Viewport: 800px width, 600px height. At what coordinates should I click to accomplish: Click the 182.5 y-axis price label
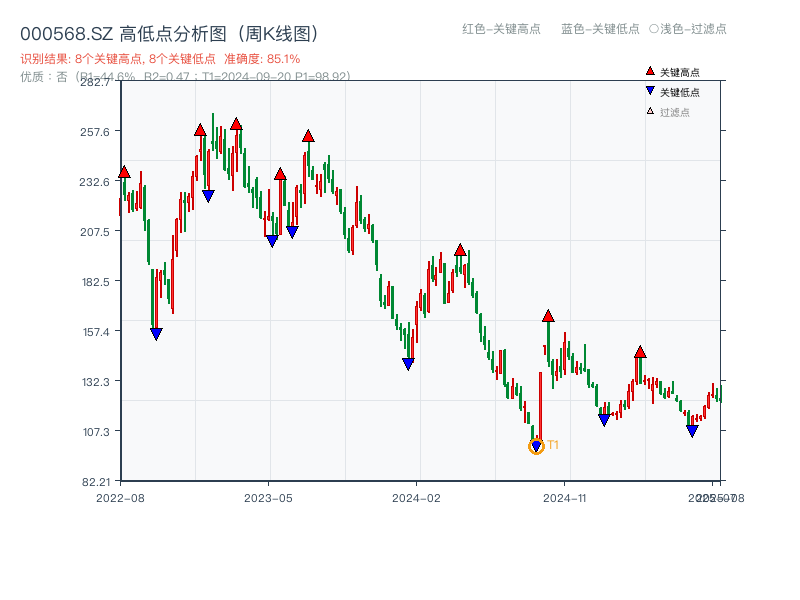tap(96, 282)
